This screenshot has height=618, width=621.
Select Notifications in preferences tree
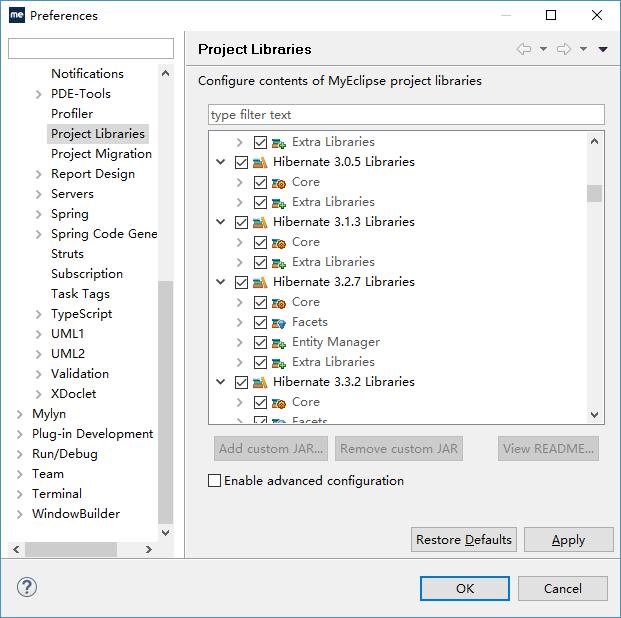point(88,74)
